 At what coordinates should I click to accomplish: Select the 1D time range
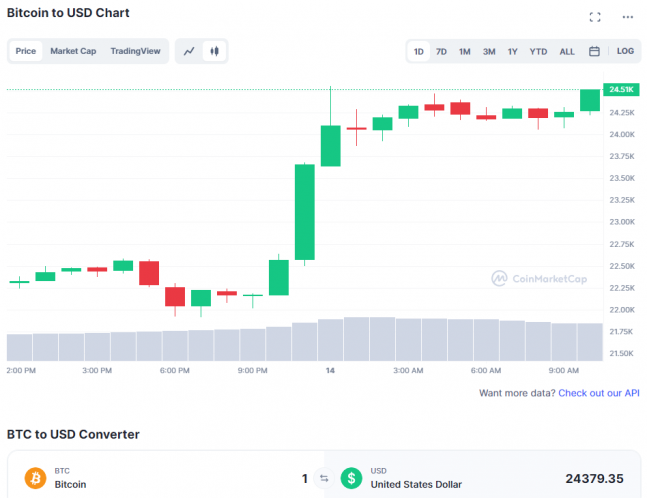(419, 51)
